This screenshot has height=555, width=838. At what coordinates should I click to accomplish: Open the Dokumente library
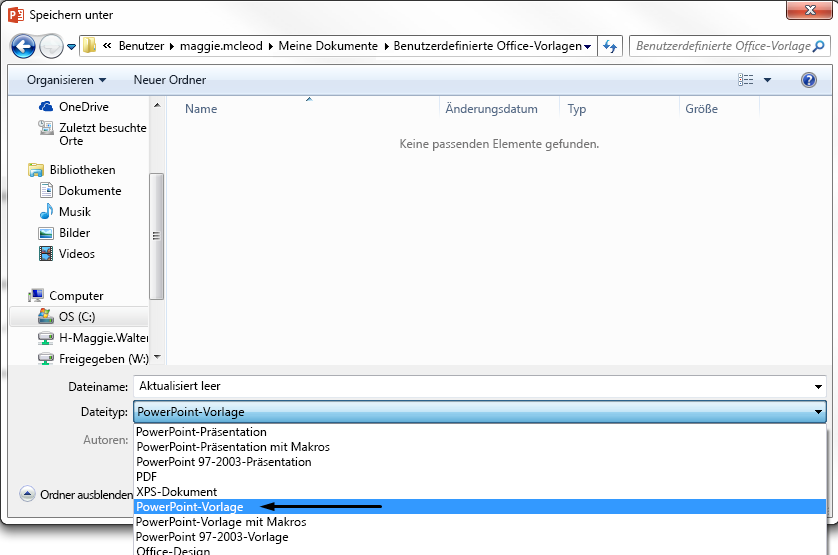tap(80, 190)
